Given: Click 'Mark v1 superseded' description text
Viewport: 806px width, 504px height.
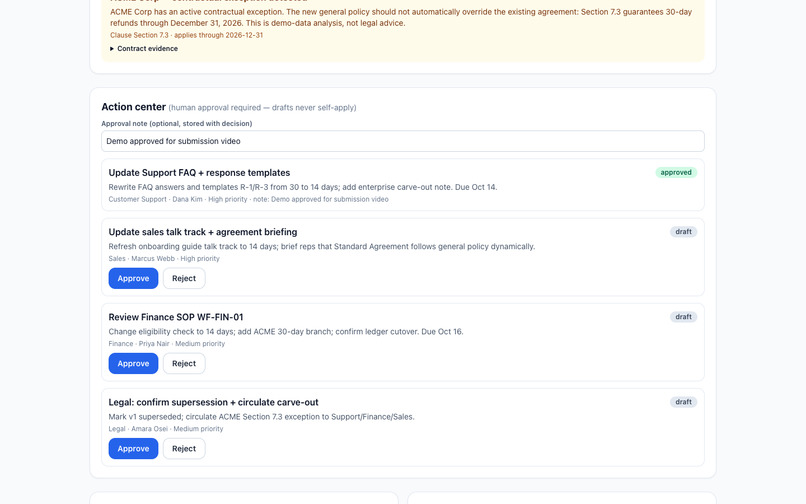Looking at the screenshot, I should [261, 417].
